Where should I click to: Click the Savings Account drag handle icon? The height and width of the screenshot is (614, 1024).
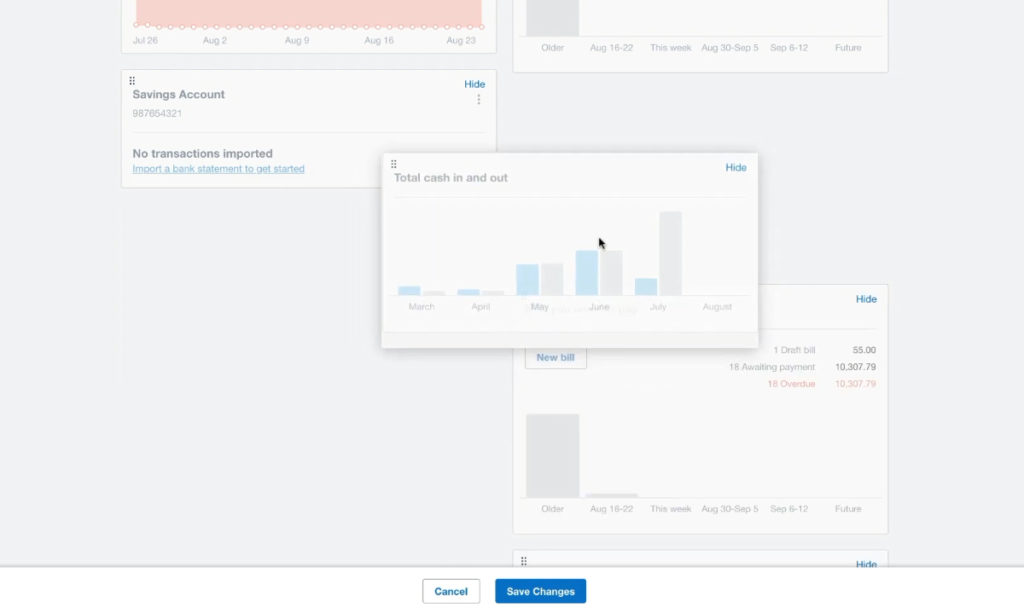tap(131, 80)
